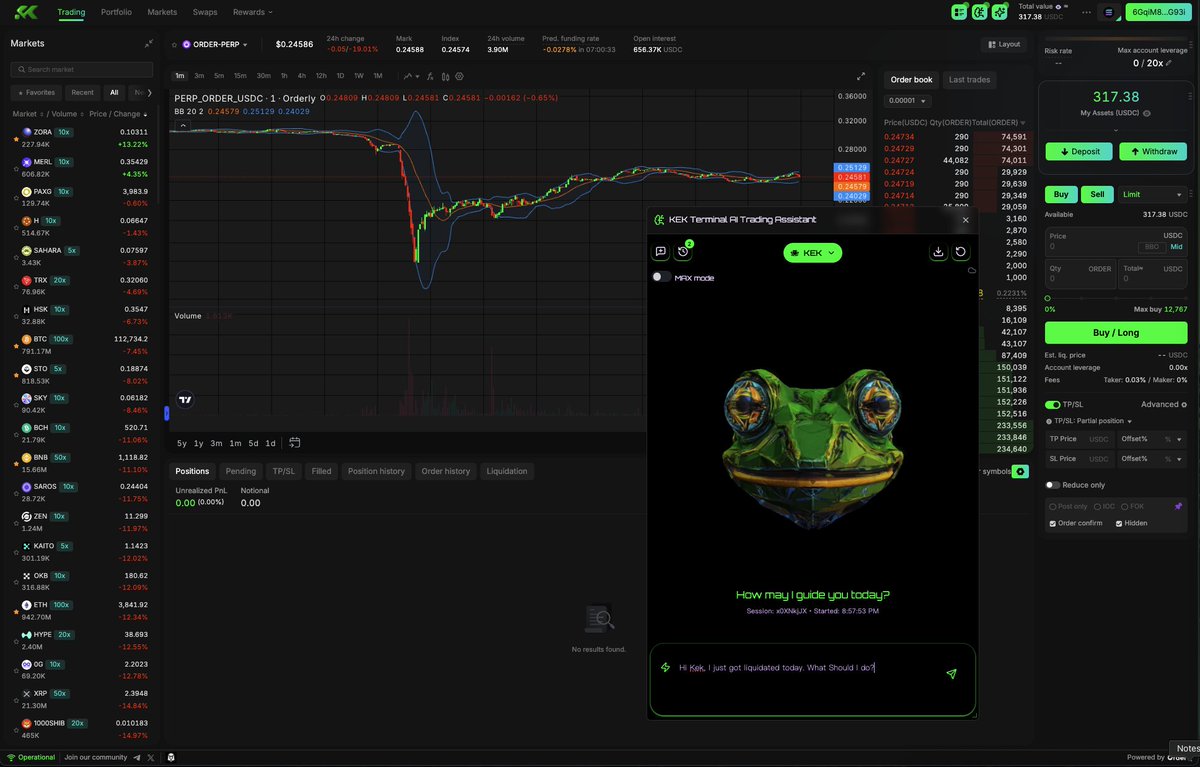1200x767 pixels.
Task: Open wallet address 6GqiM8...G93i button
Action: click(x=1158, y=12)
